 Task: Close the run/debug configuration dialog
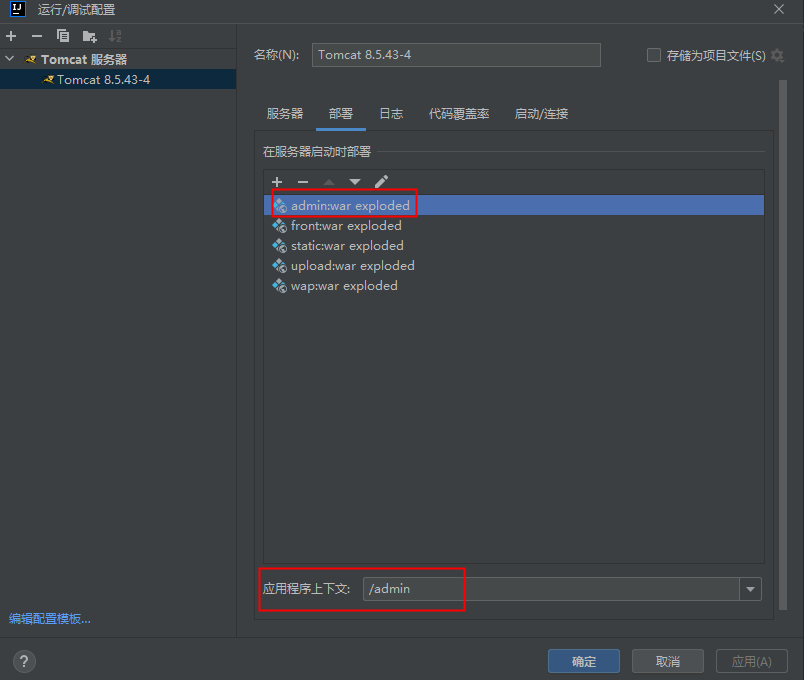pyautogui.click(x=779, y=9)
